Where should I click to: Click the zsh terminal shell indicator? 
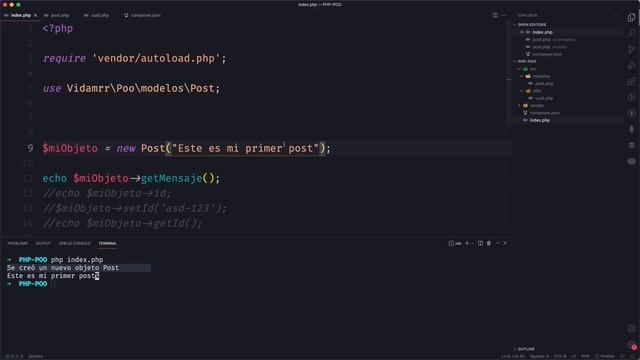coord(455,243)
